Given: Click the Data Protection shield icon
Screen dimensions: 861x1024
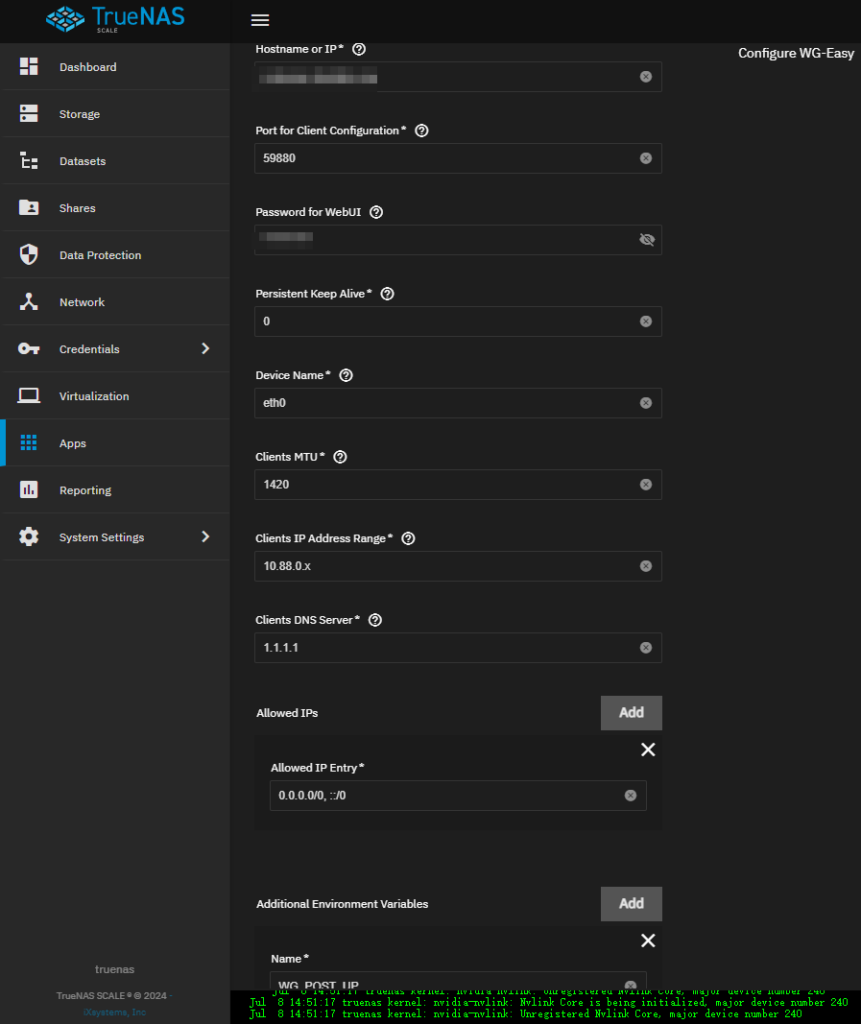Looking at the screenshot, I should (29, 254).
